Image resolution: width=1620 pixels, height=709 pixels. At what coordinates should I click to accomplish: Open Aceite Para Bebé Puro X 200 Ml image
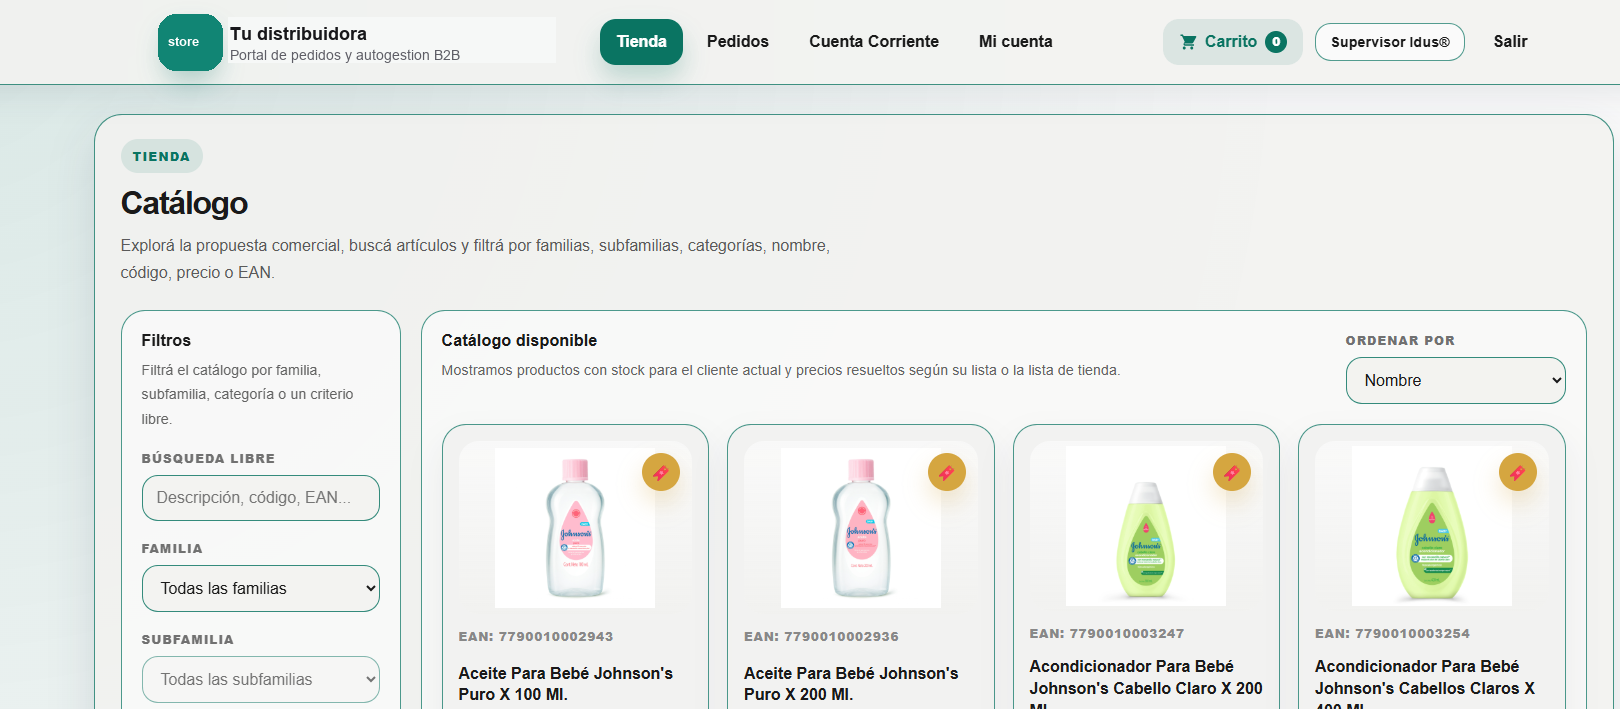(861, 527)
